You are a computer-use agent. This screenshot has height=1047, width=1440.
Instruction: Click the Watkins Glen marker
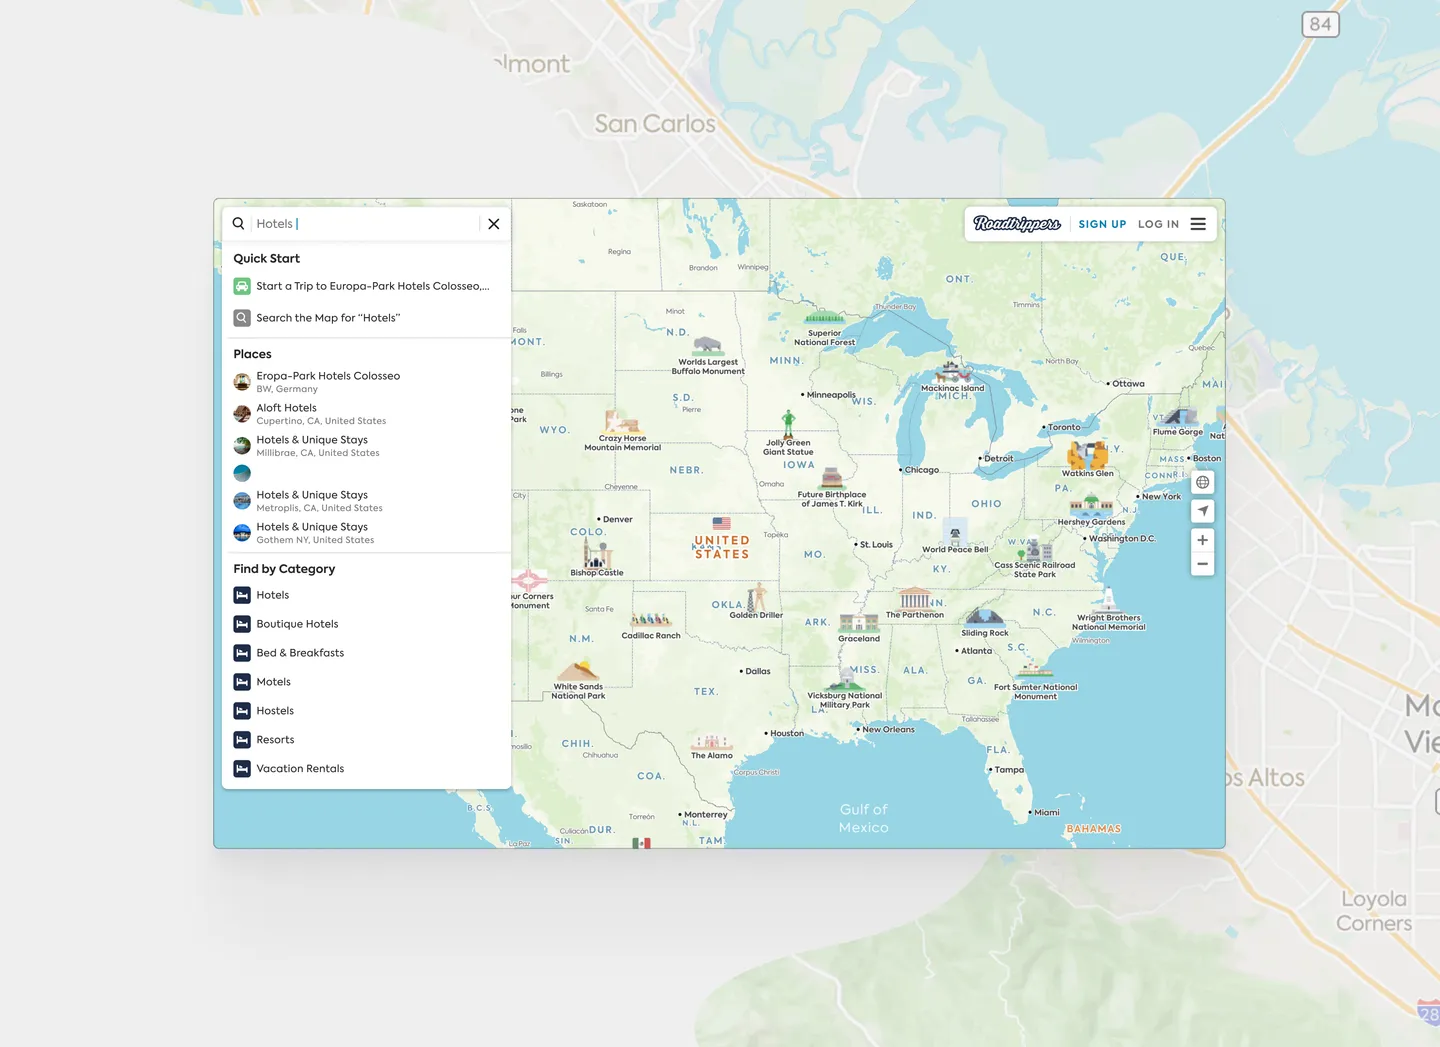(x=1088, y=460)
